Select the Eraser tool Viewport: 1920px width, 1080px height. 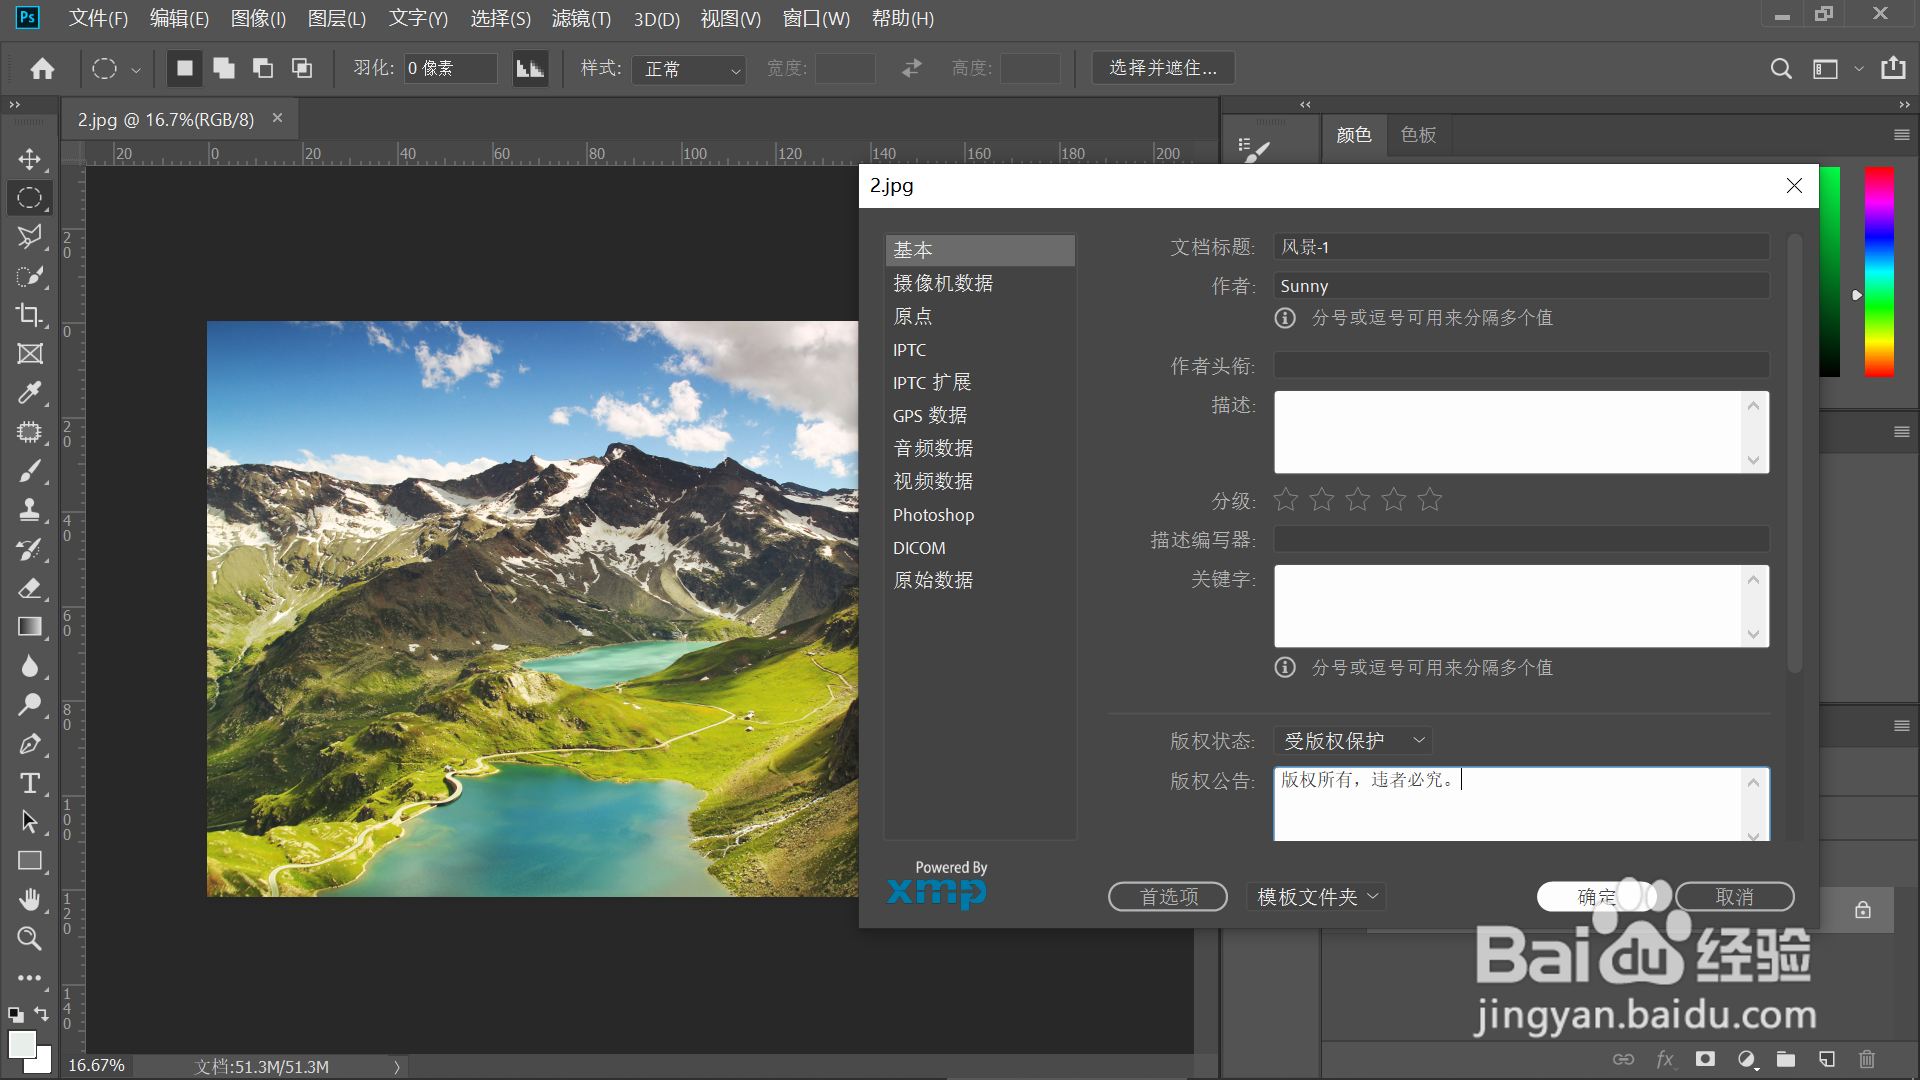click(29, 588)
